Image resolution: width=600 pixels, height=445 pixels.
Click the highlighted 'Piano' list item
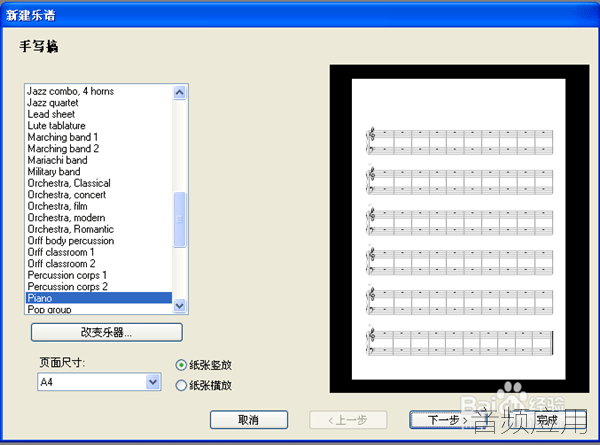point(99,298)
